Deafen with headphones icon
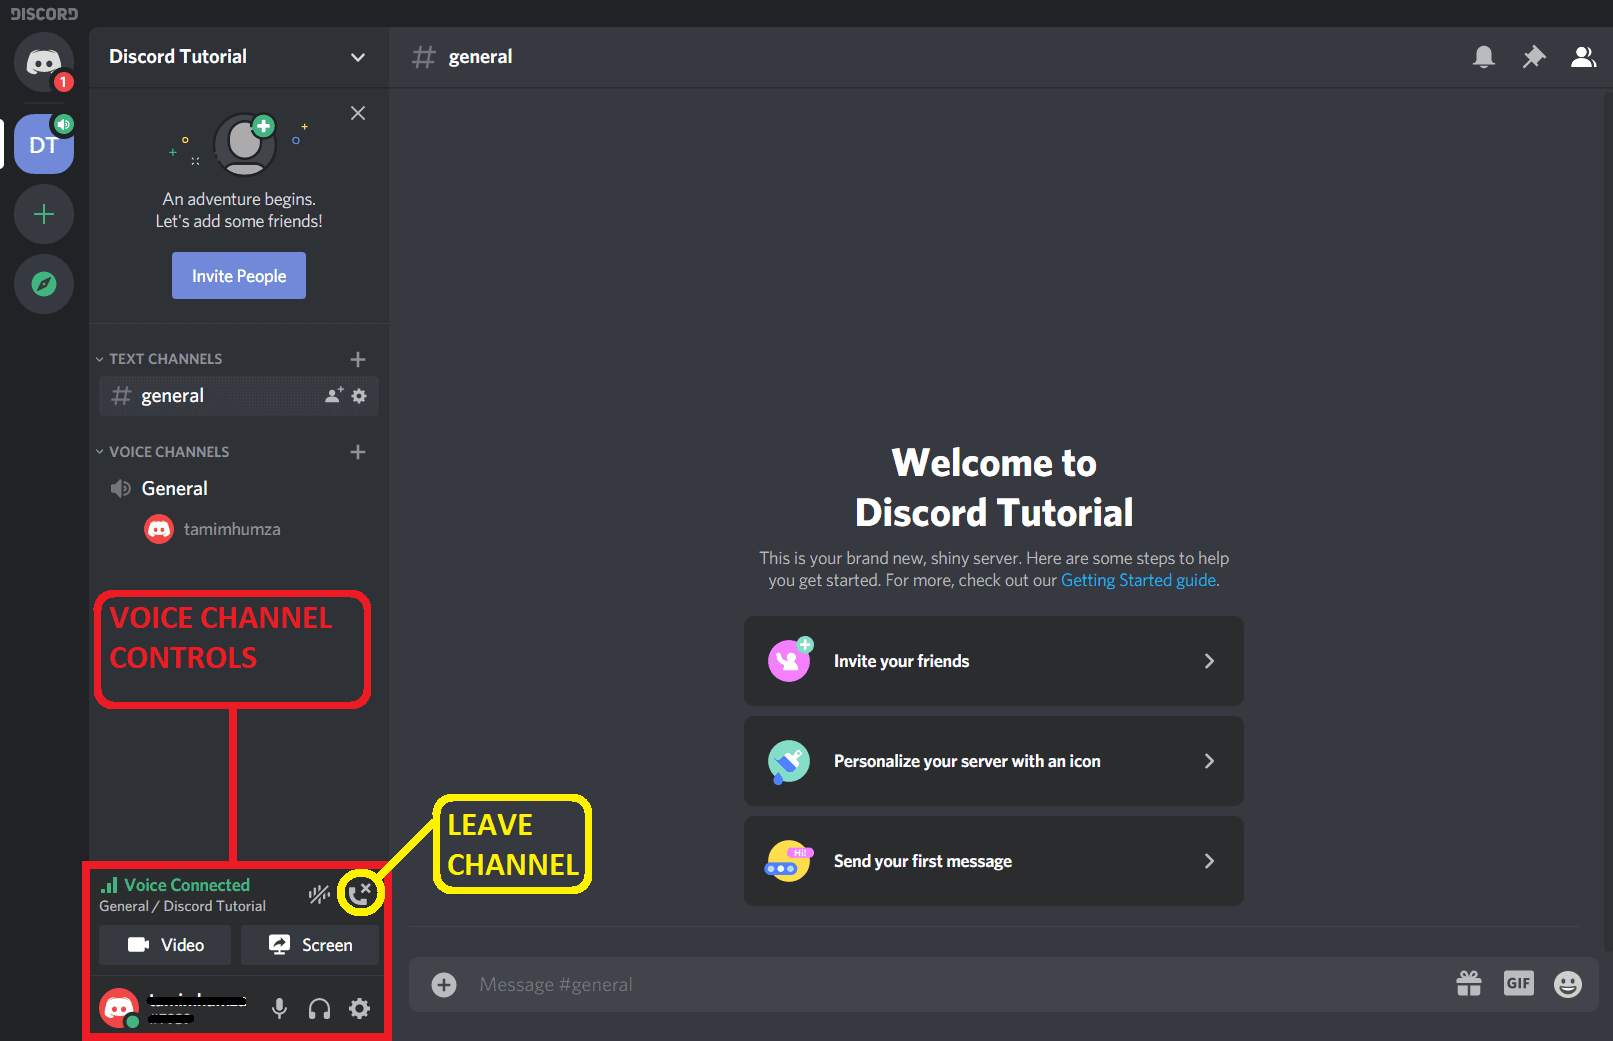The height and width of the screenshot is (1041, 1613). point(320,1009)
